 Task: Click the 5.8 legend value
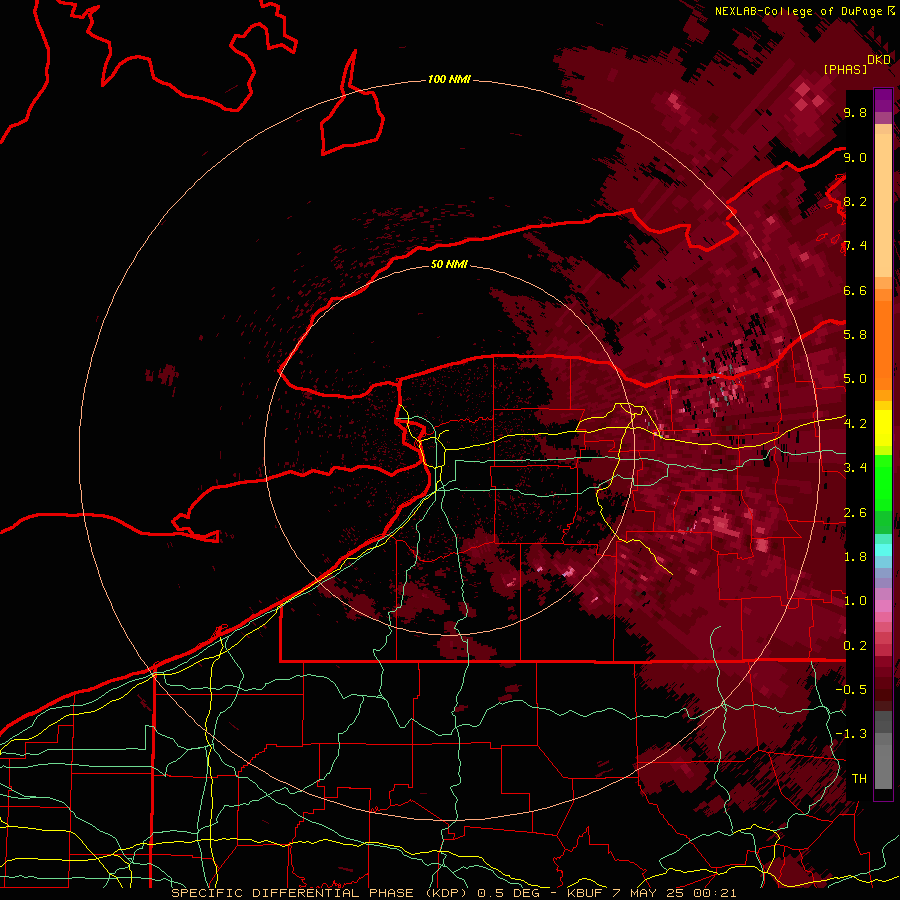pos(855,335)
